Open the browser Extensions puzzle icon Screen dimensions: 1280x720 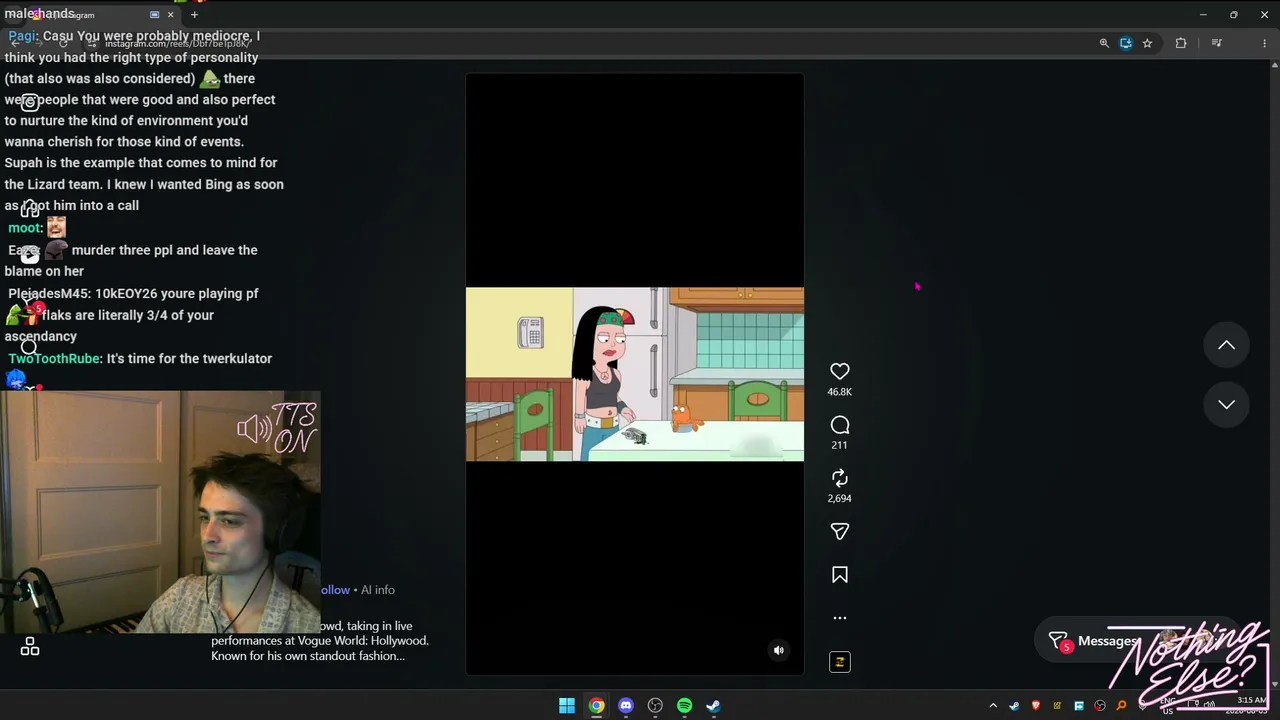point(1181,43)
